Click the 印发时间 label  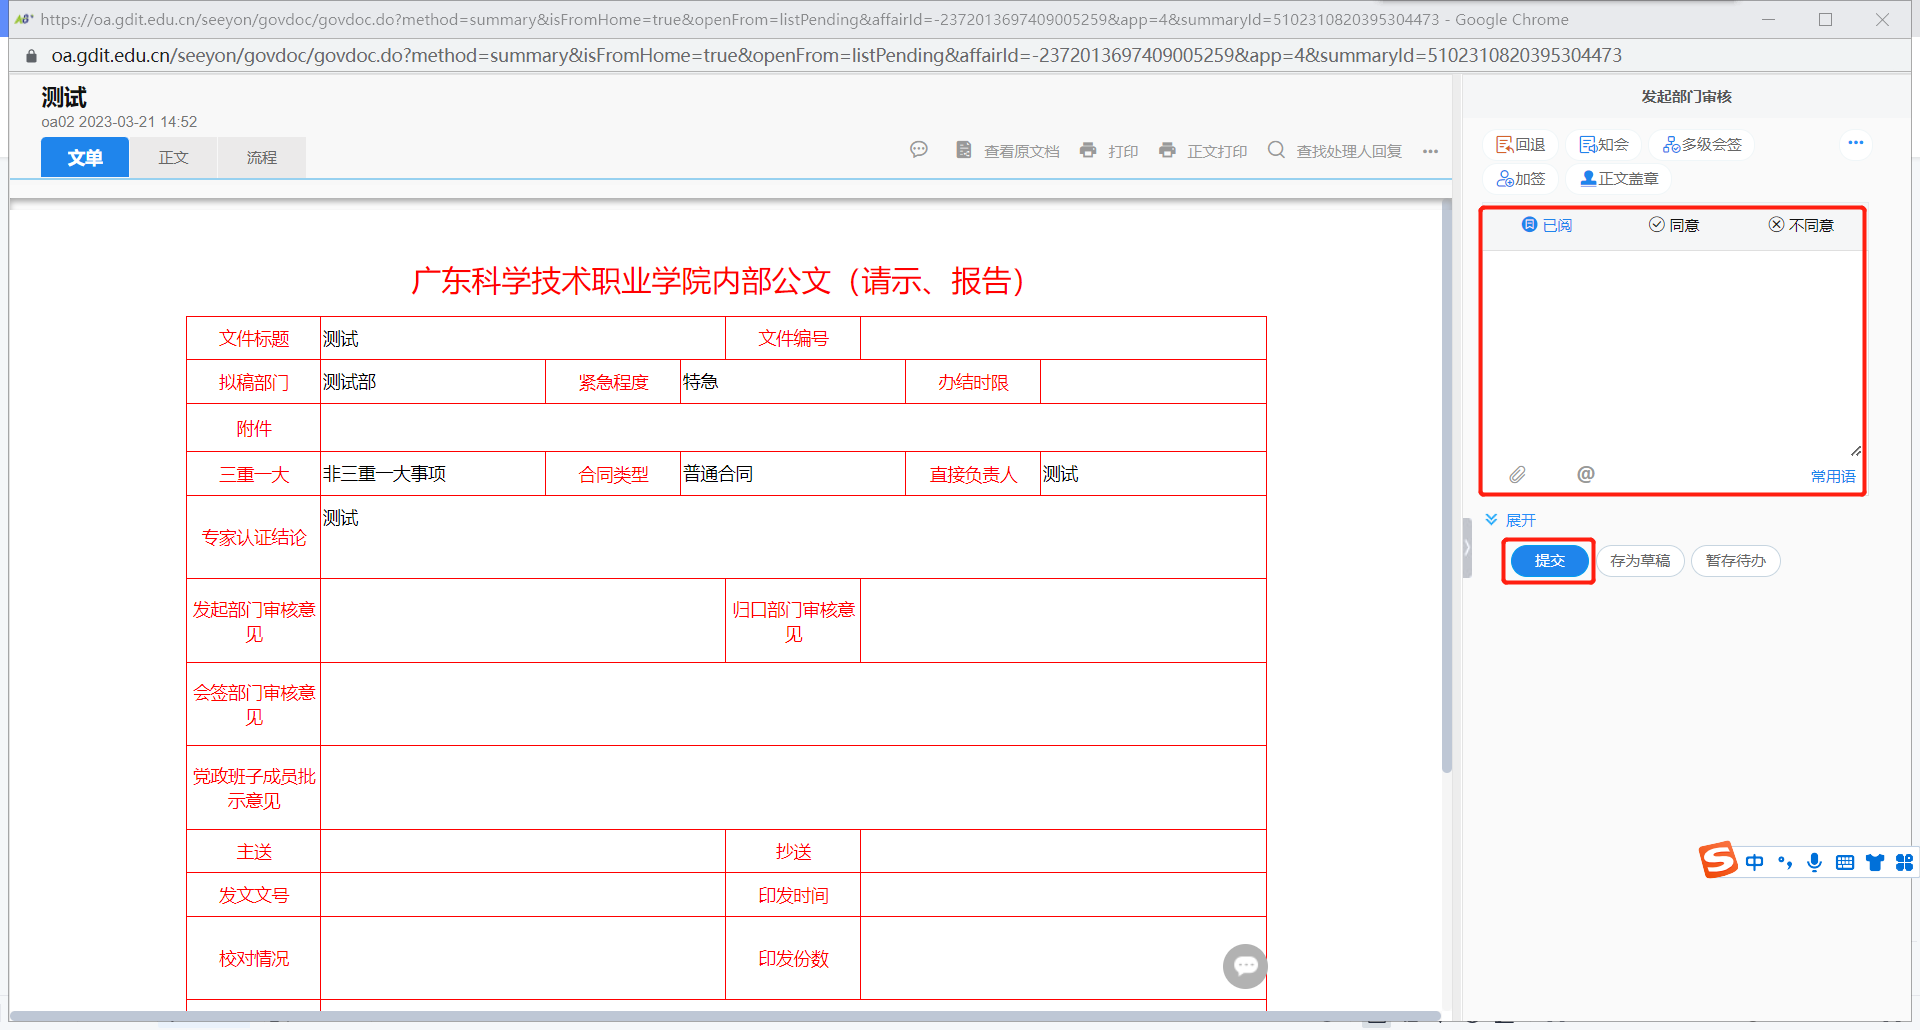tap(793, 896)
